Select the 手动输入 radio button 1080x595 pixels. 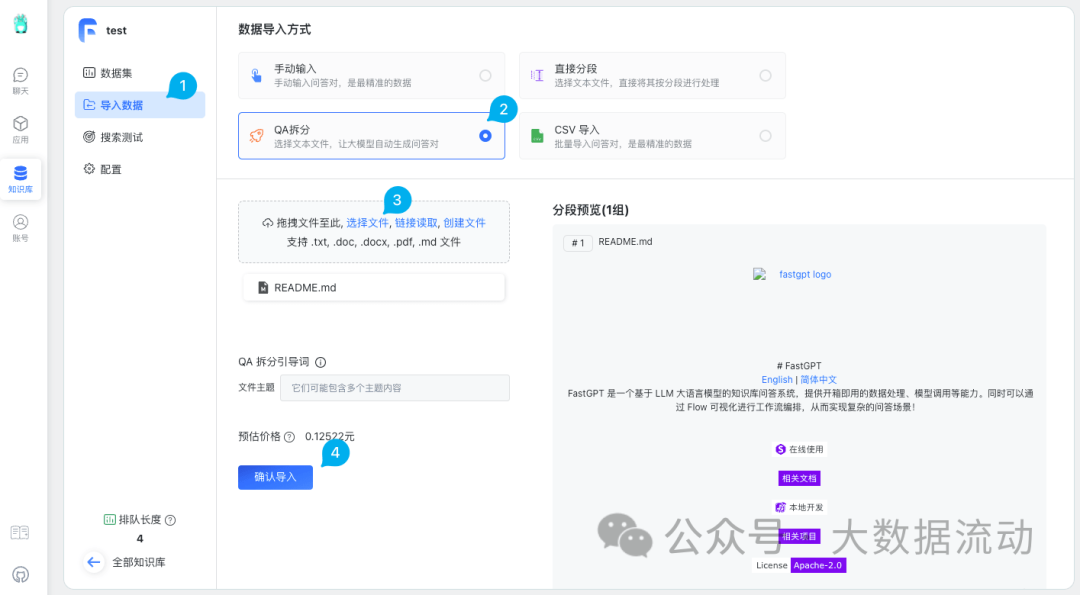pos(486,76)
